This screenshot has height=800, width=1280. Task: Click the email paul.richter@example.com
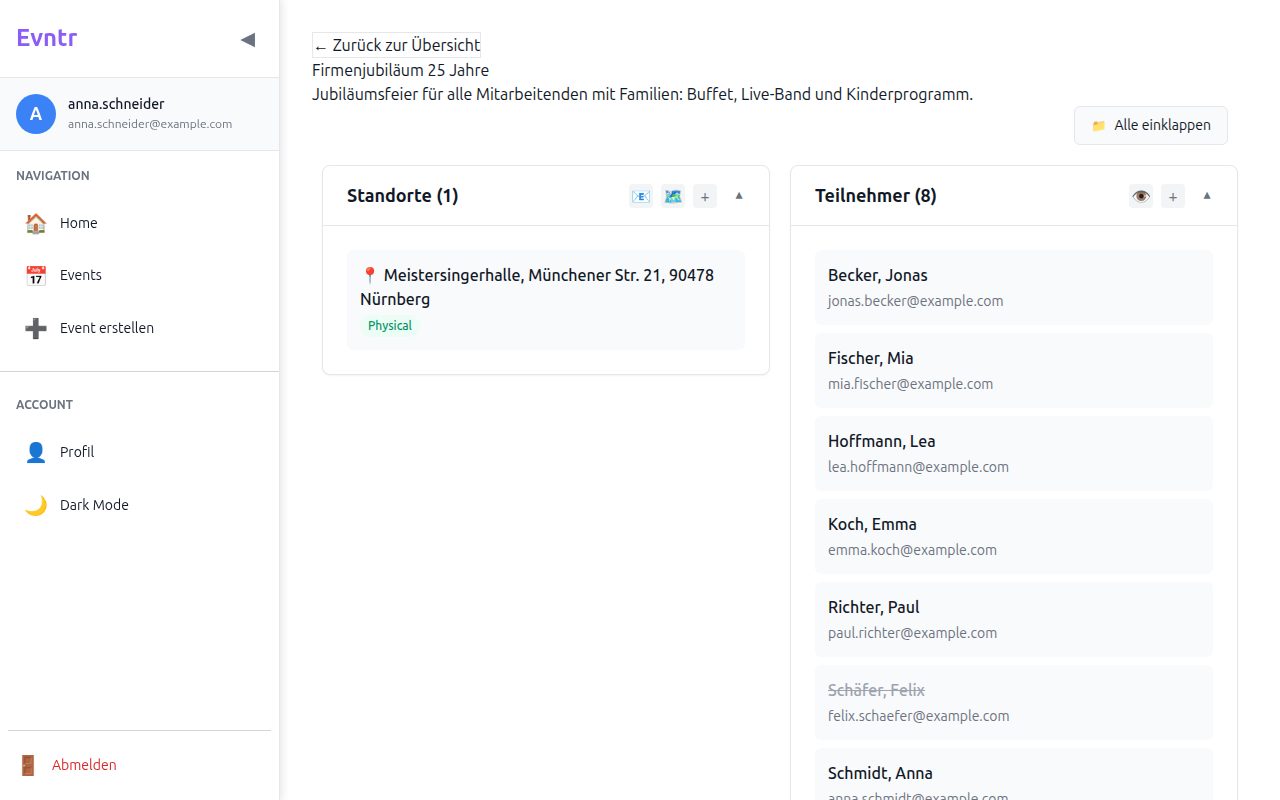[912, 633]
